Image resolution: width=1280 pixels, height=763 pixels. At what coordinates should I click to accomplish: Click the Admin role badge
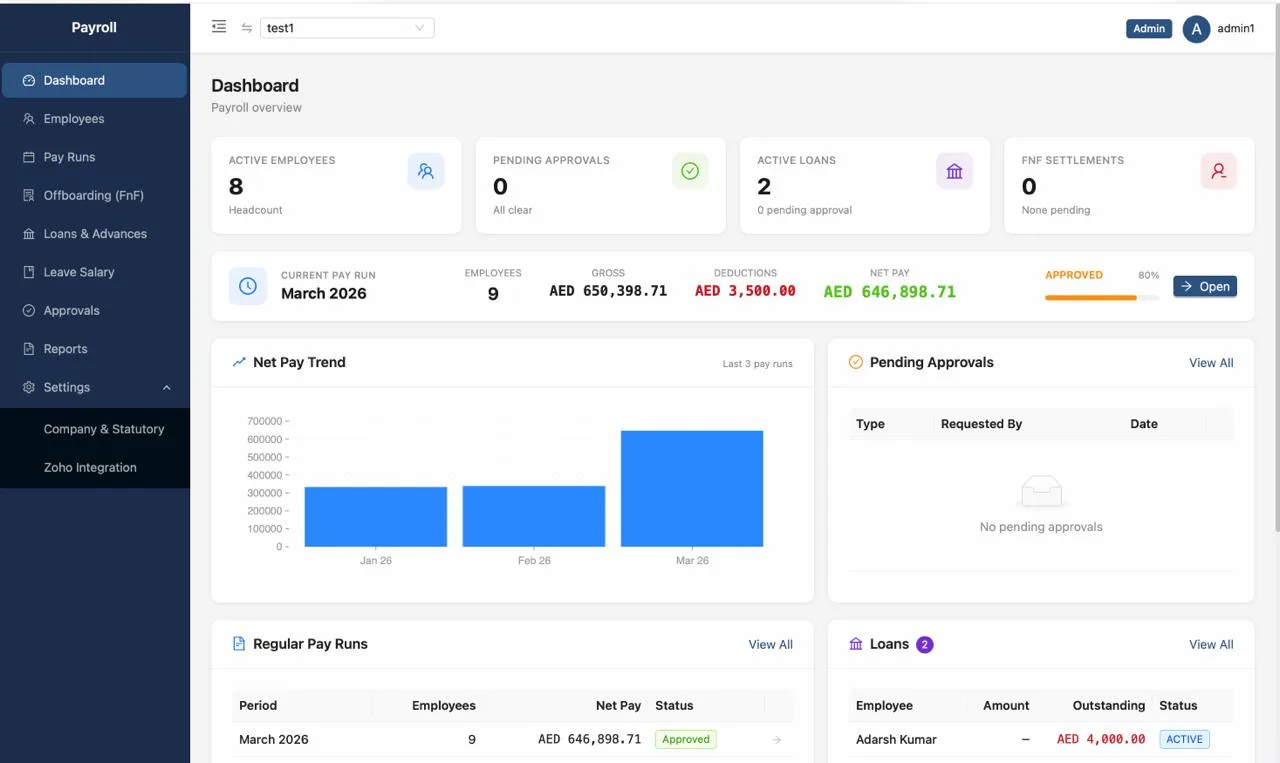1149,29
